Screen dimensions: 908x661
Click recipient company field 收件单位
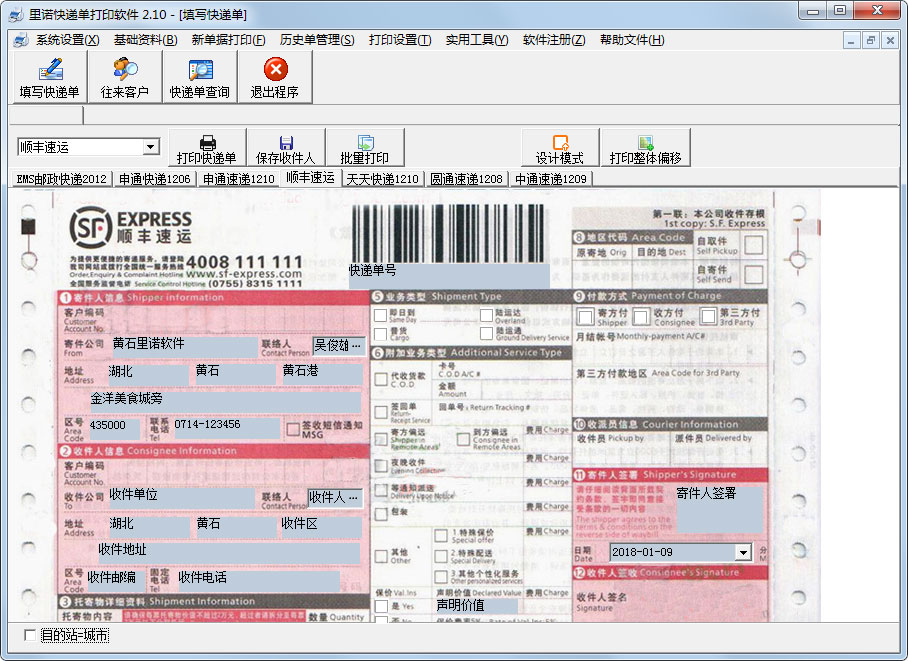click(181, 498)
